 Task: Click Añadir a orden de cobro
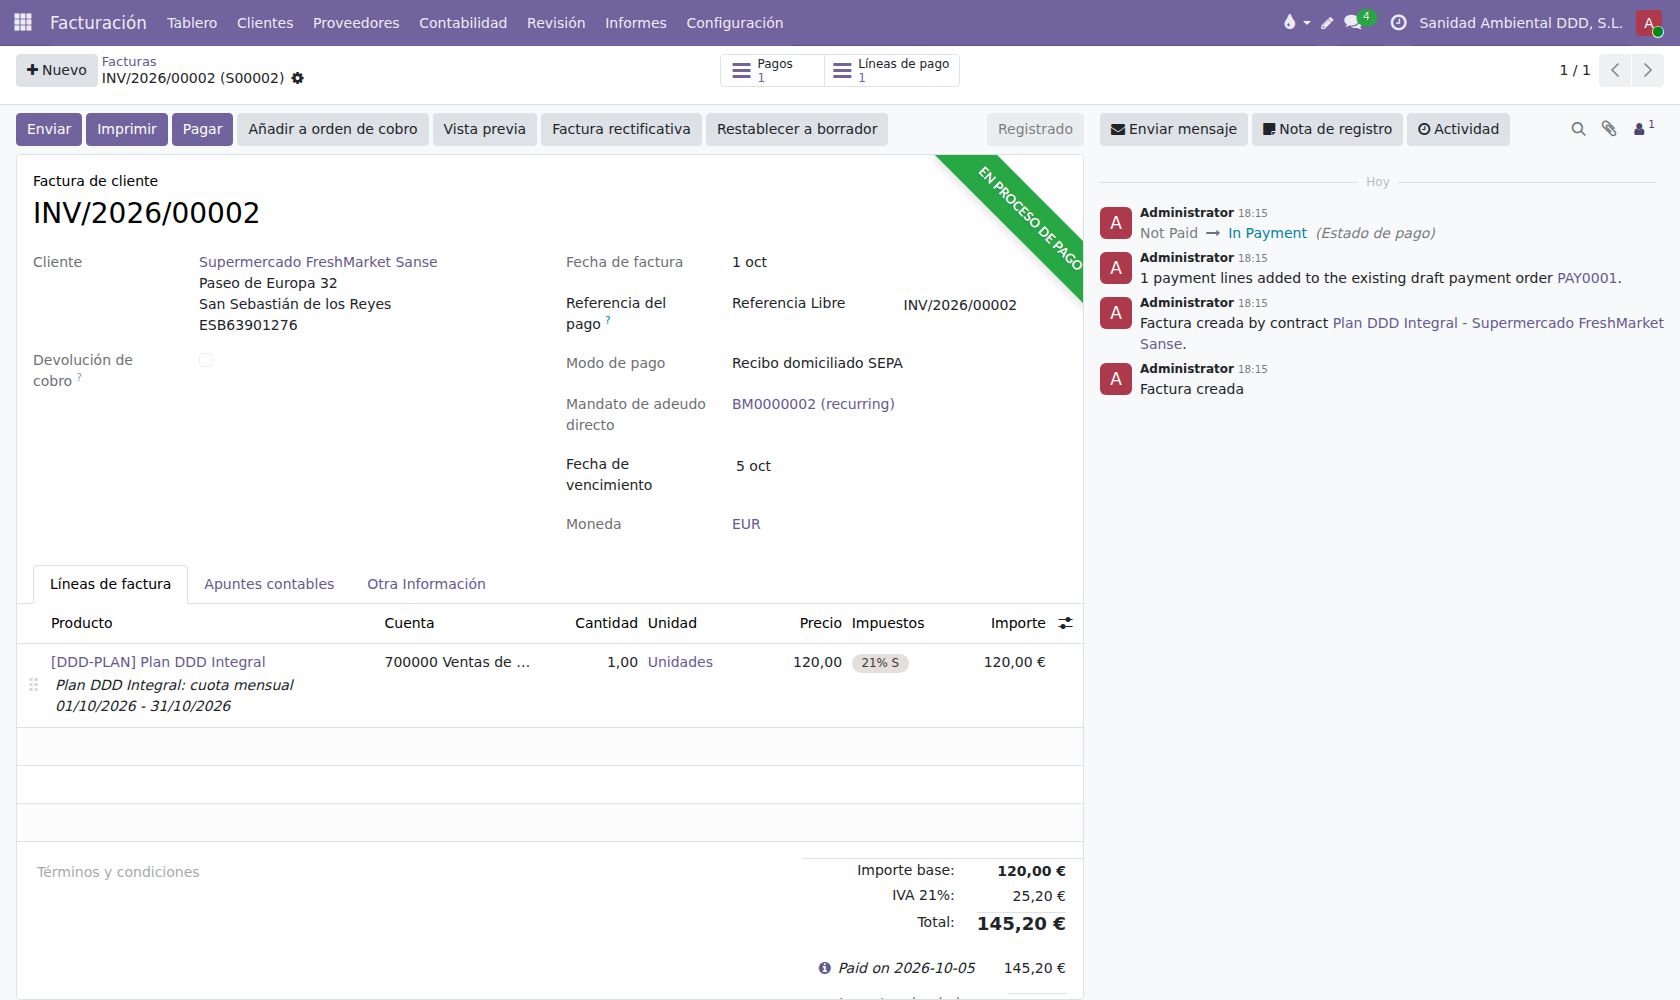coord(333,129)
